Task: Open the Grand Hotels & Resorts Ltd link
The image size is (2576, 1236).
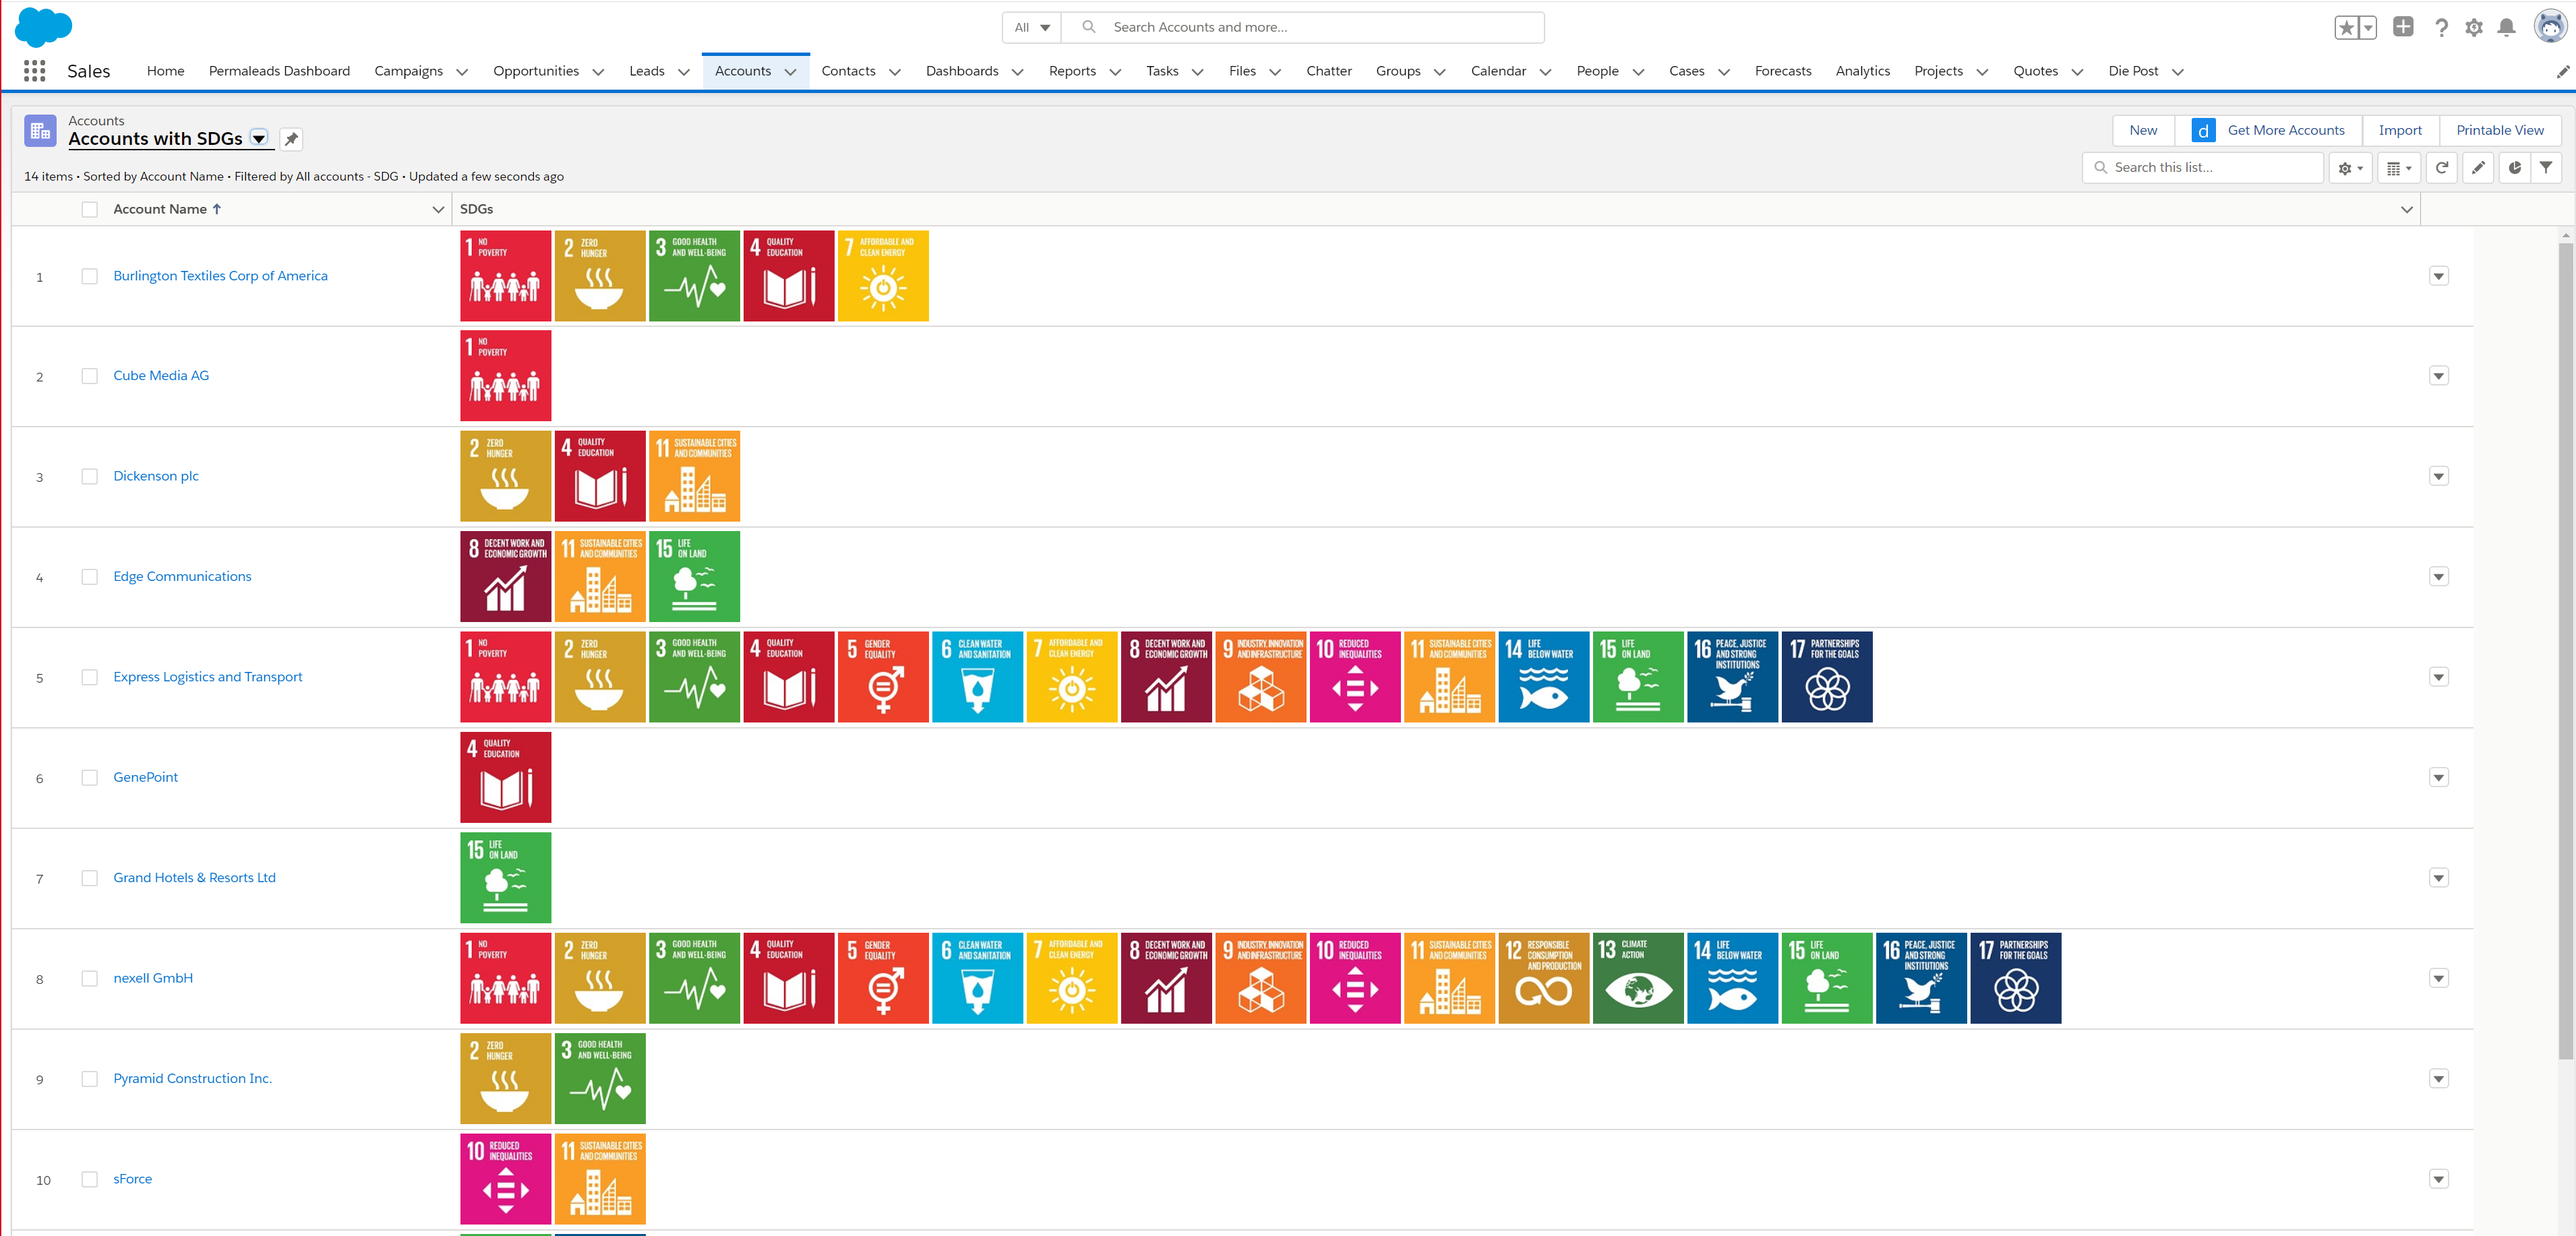Action: (x=193, y=877)
